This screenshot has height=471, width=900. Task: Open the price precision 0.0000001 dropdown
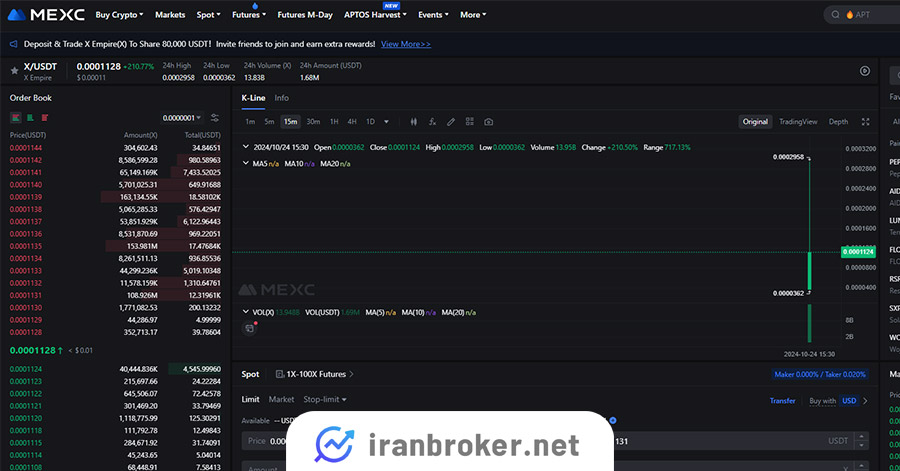pos(181,118)
